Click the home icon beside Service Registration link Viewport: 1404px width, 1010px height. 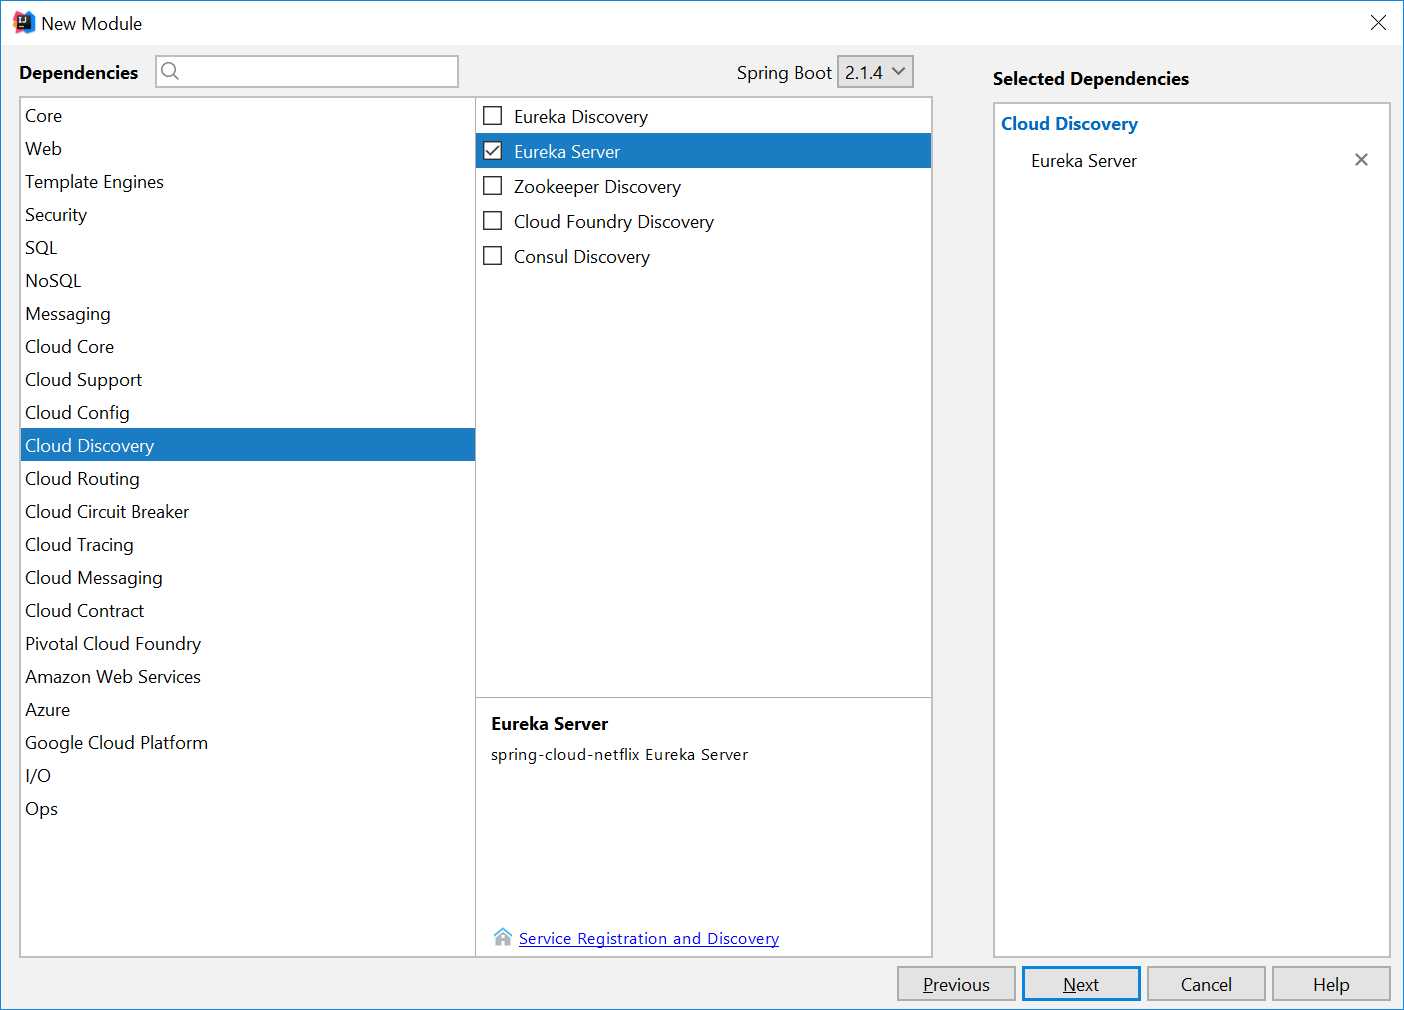coord(503,937)
